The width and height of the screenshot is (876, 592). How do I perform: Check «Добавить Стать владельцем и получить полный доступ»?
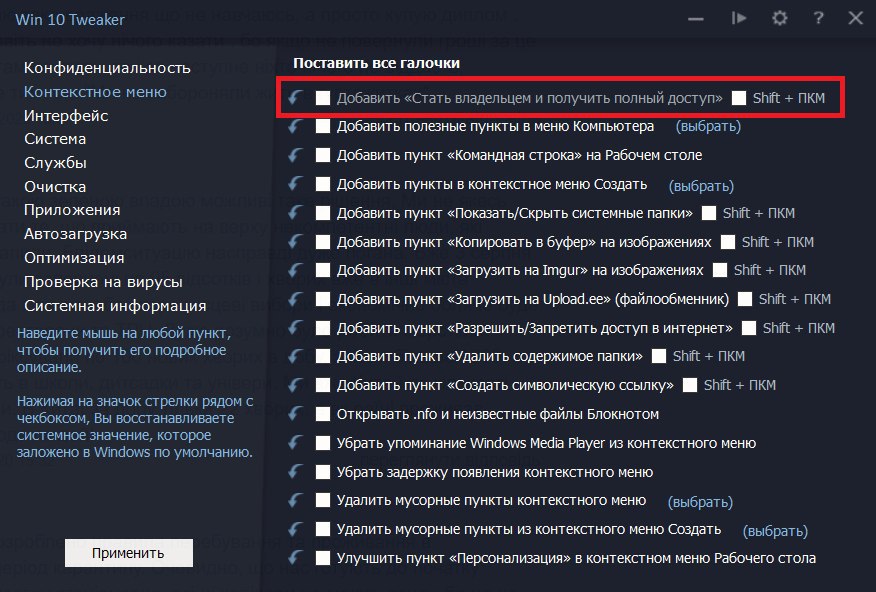point(322,98)
